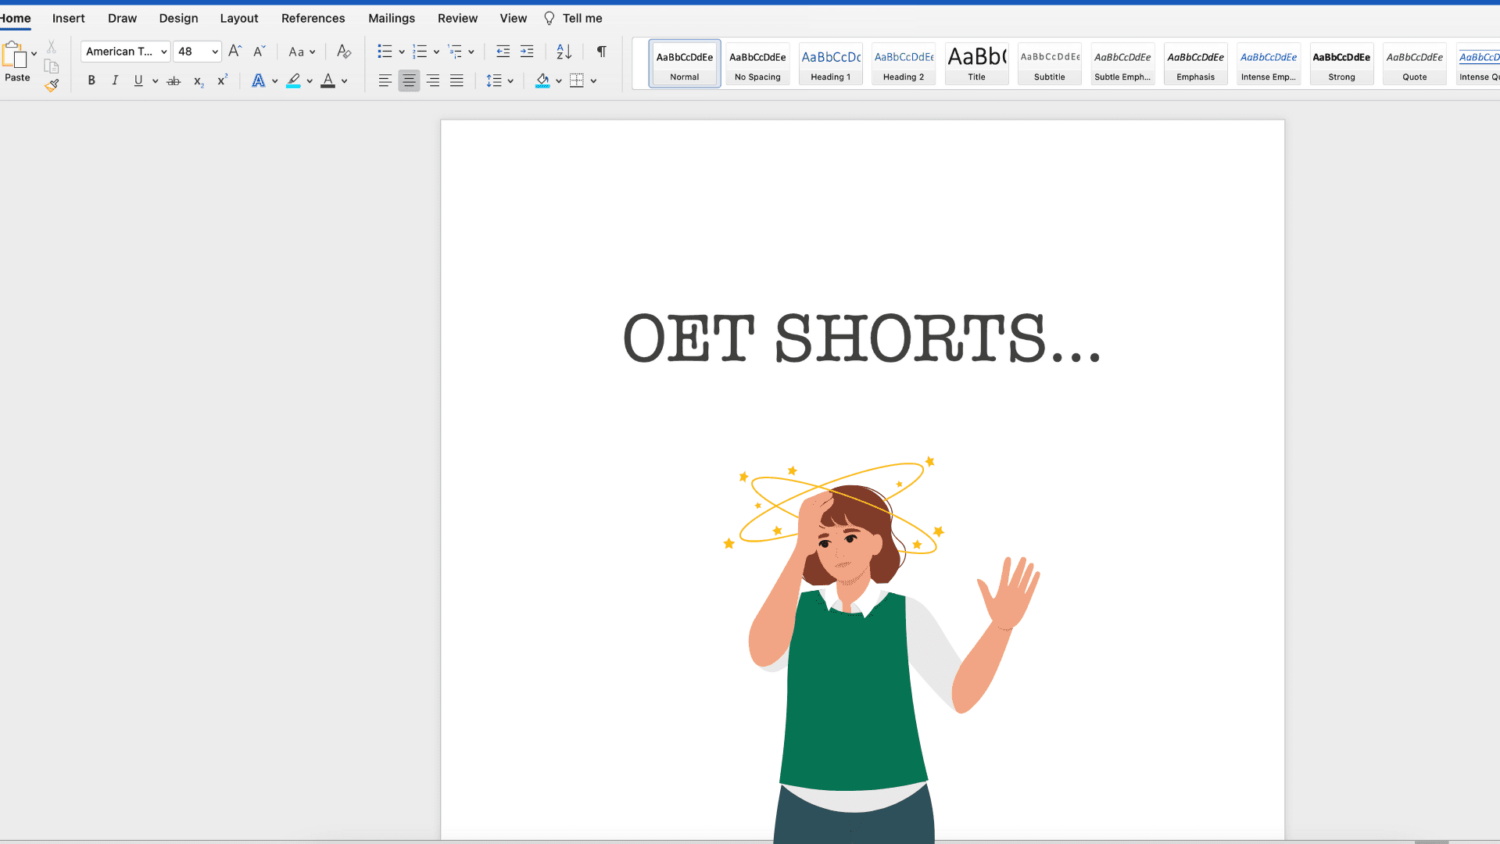Expand underline style dropdown arrow
The height and width of the screenshot is (844, 1500).
tap(155, 81)
